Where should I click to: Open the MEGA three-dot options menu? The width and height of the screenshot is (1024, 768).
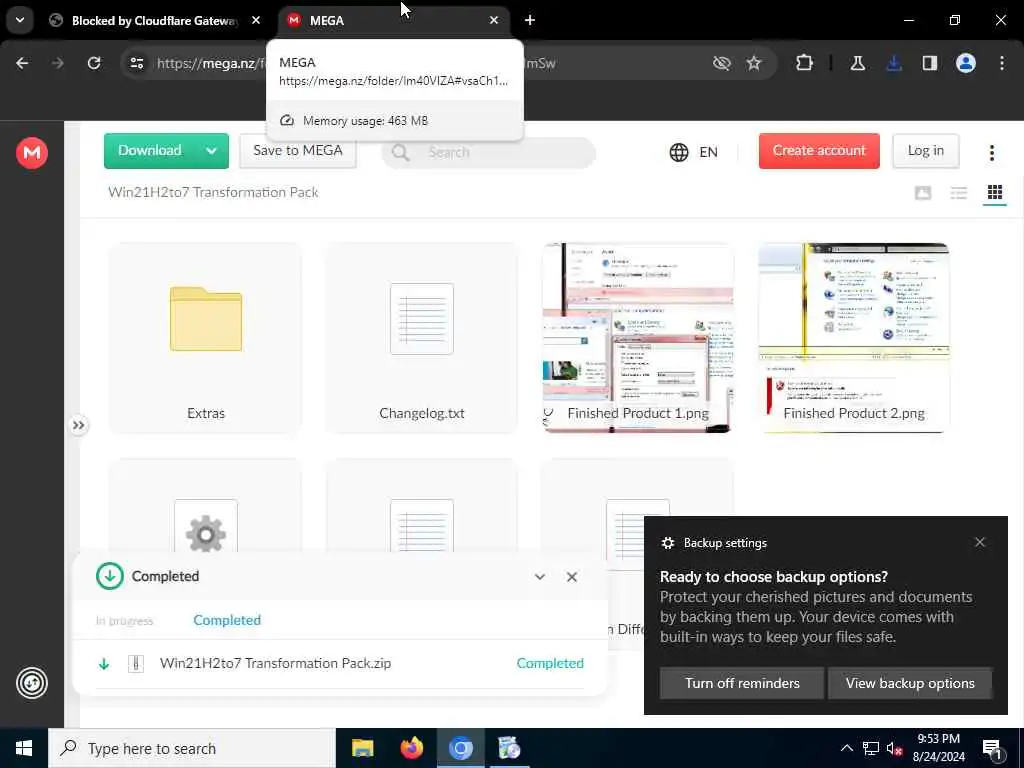click(991, 153)
